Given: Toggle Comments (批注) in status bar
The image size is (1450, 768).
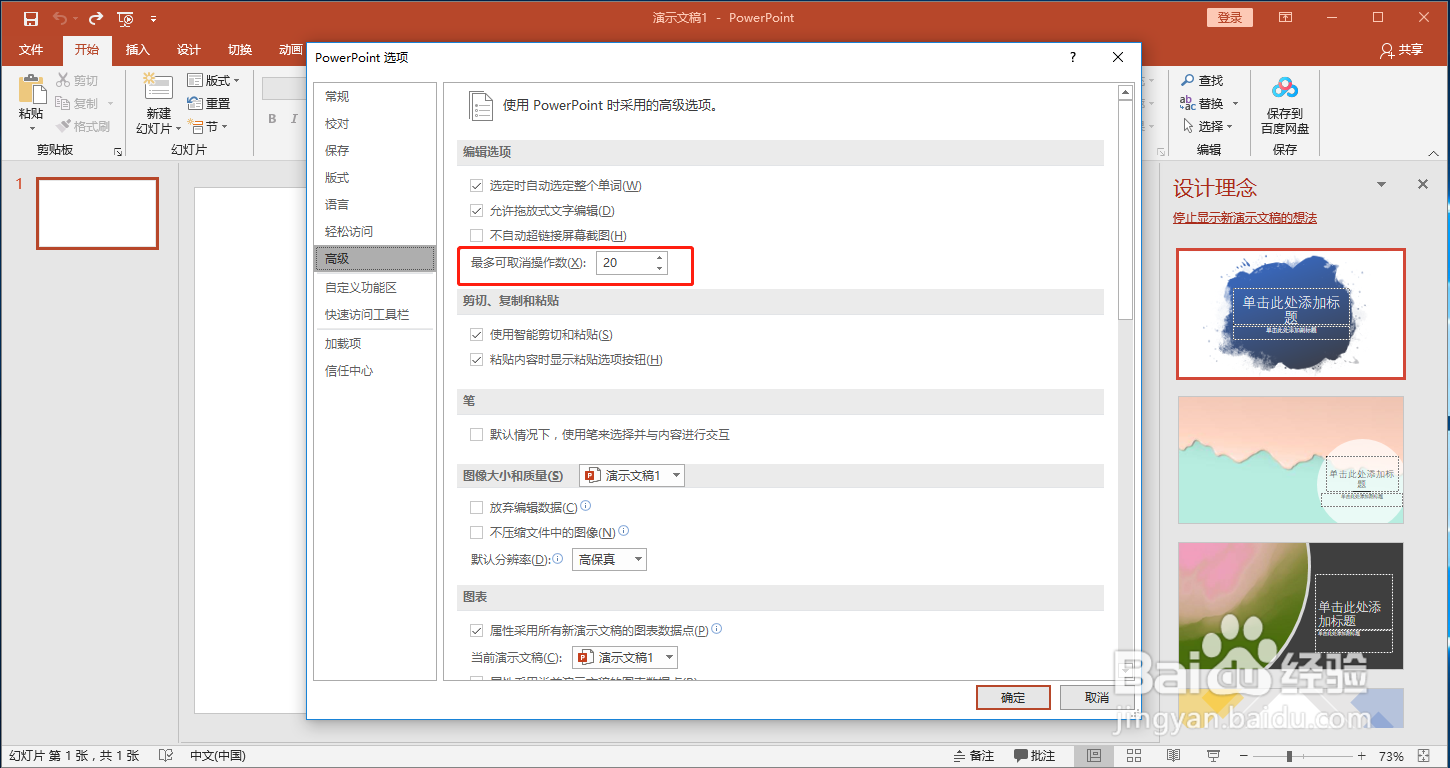Looking at the screenshot, I should (x=1035, y=756).
